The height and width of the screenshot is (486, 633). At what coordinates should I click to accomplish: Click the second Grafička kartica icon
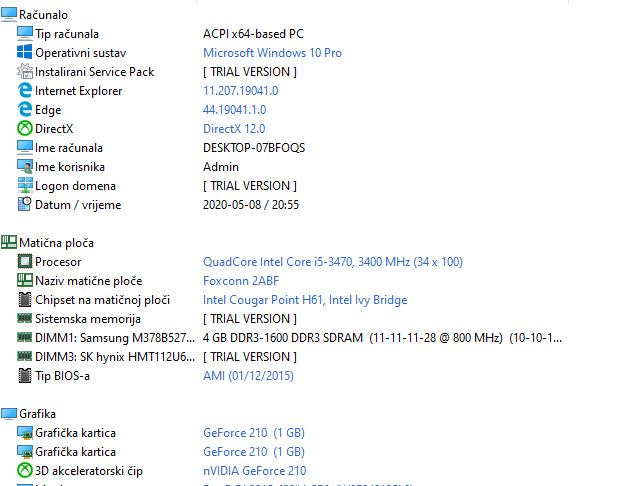[25, 452]
